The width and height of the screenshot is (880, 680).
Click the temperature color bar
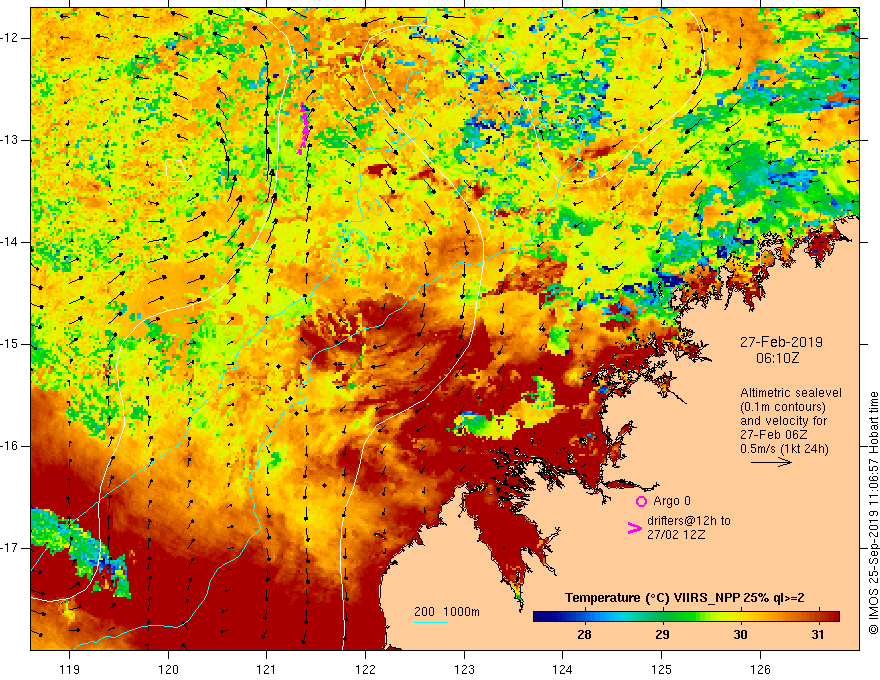coord(686,617)
